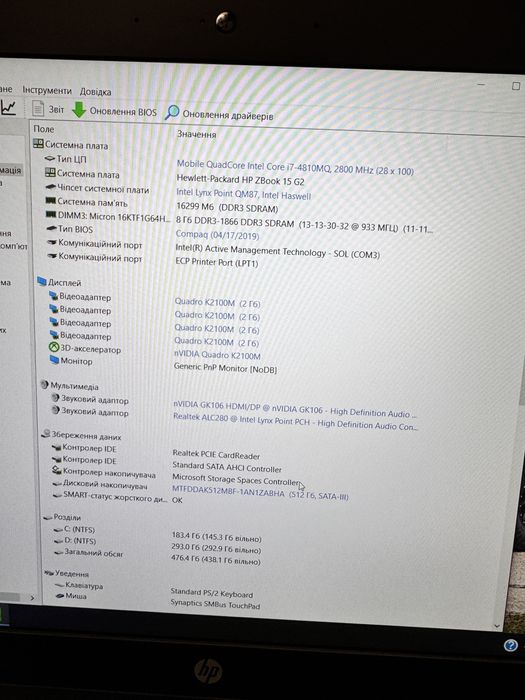The image size is (525, 700).
Task: Open the first Quadro K2100M (2 ГБ) link
Action: click(x=217, y=303)
